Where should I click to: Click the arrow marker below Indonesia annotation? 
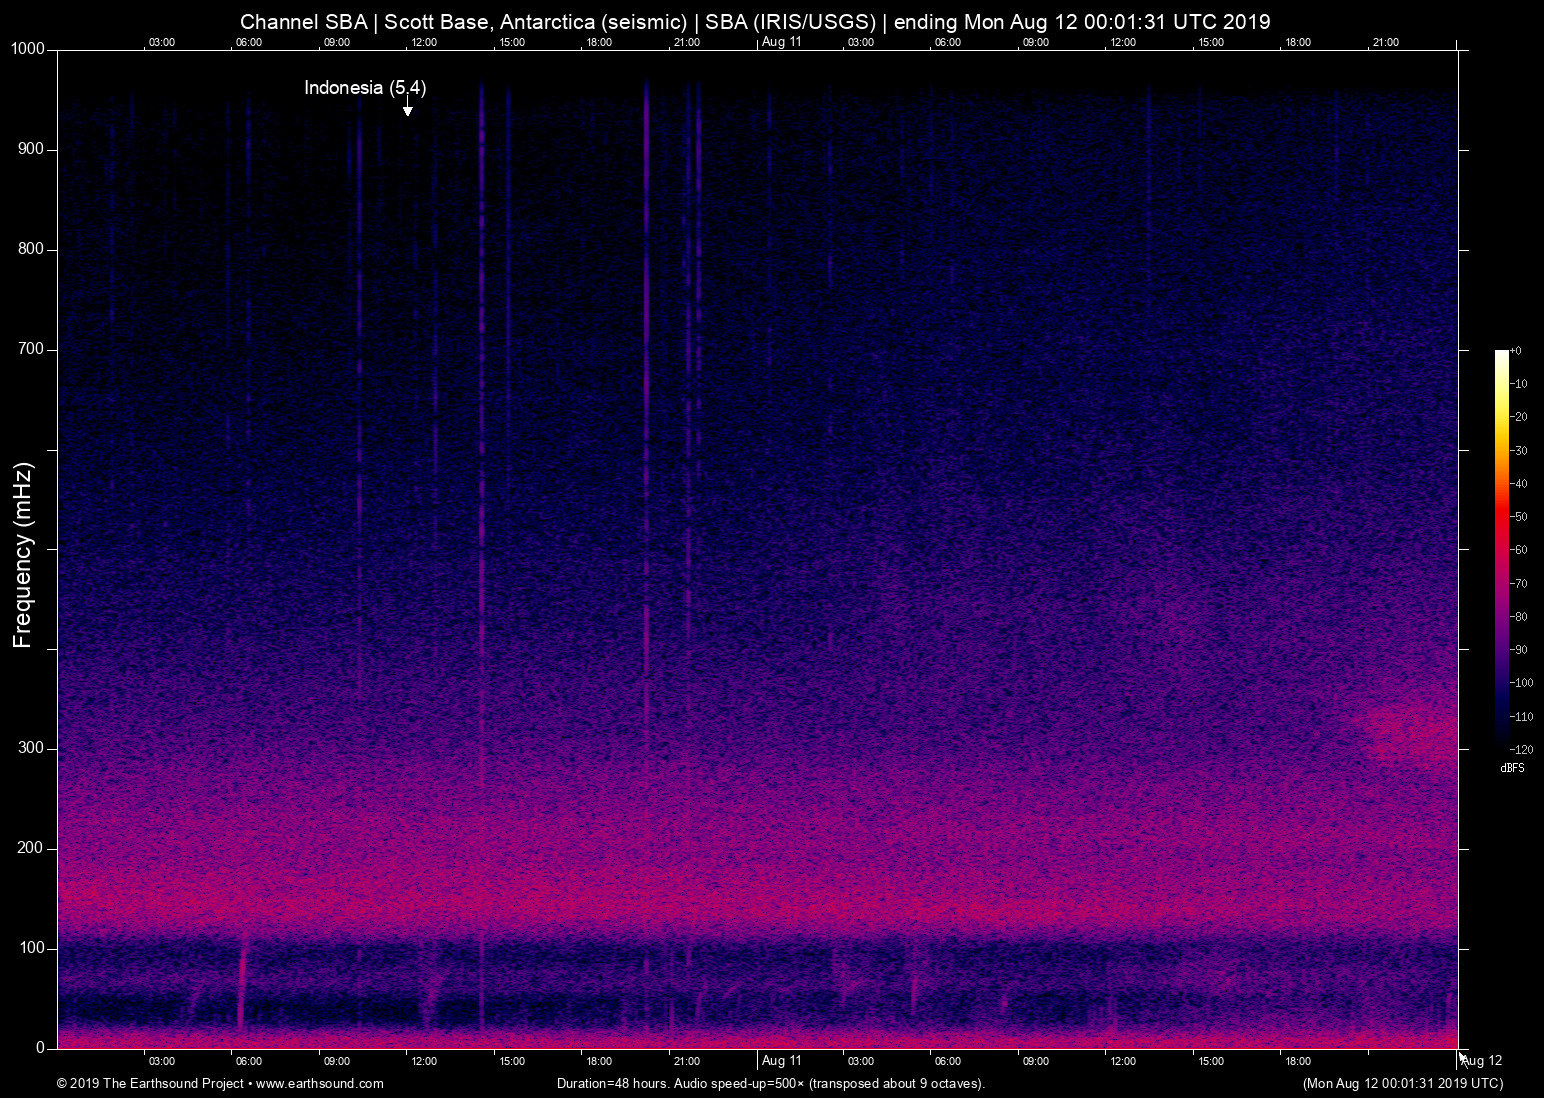click(407, 109)
